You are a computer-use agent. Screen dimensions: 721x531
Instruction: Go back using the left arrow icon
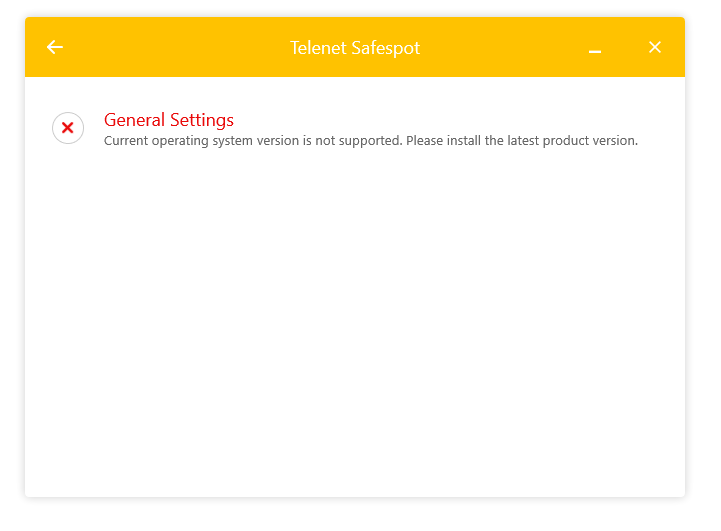coord(55,47)
